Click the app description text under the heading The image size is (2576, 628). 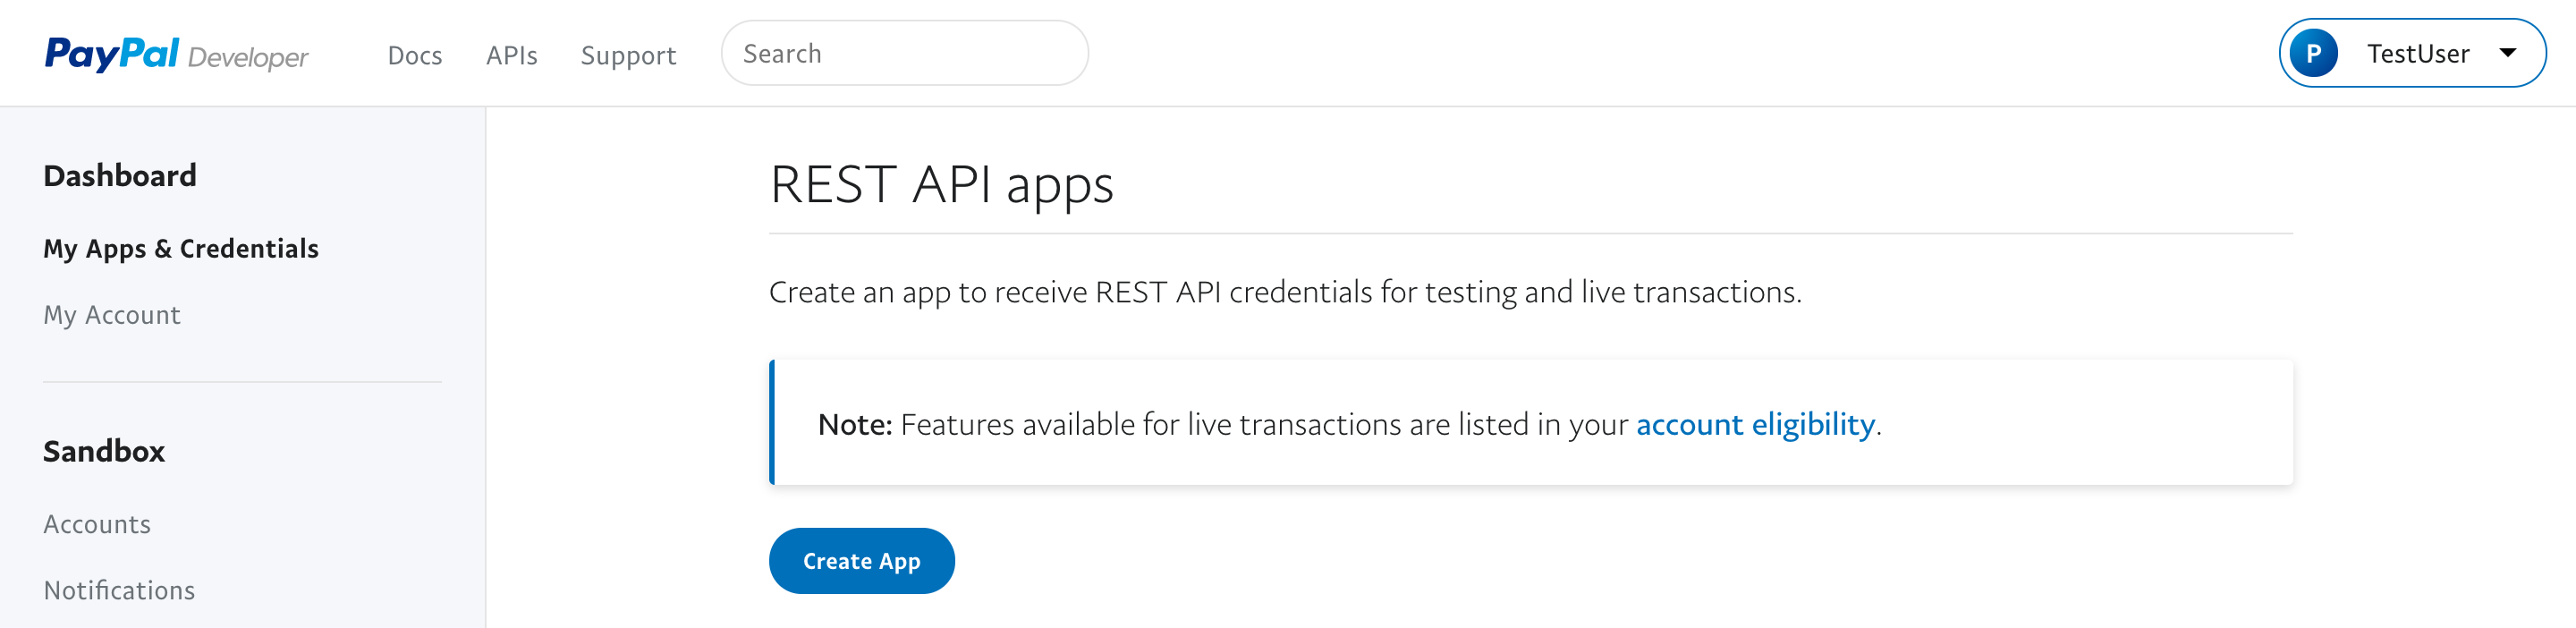pos(1286,292)
